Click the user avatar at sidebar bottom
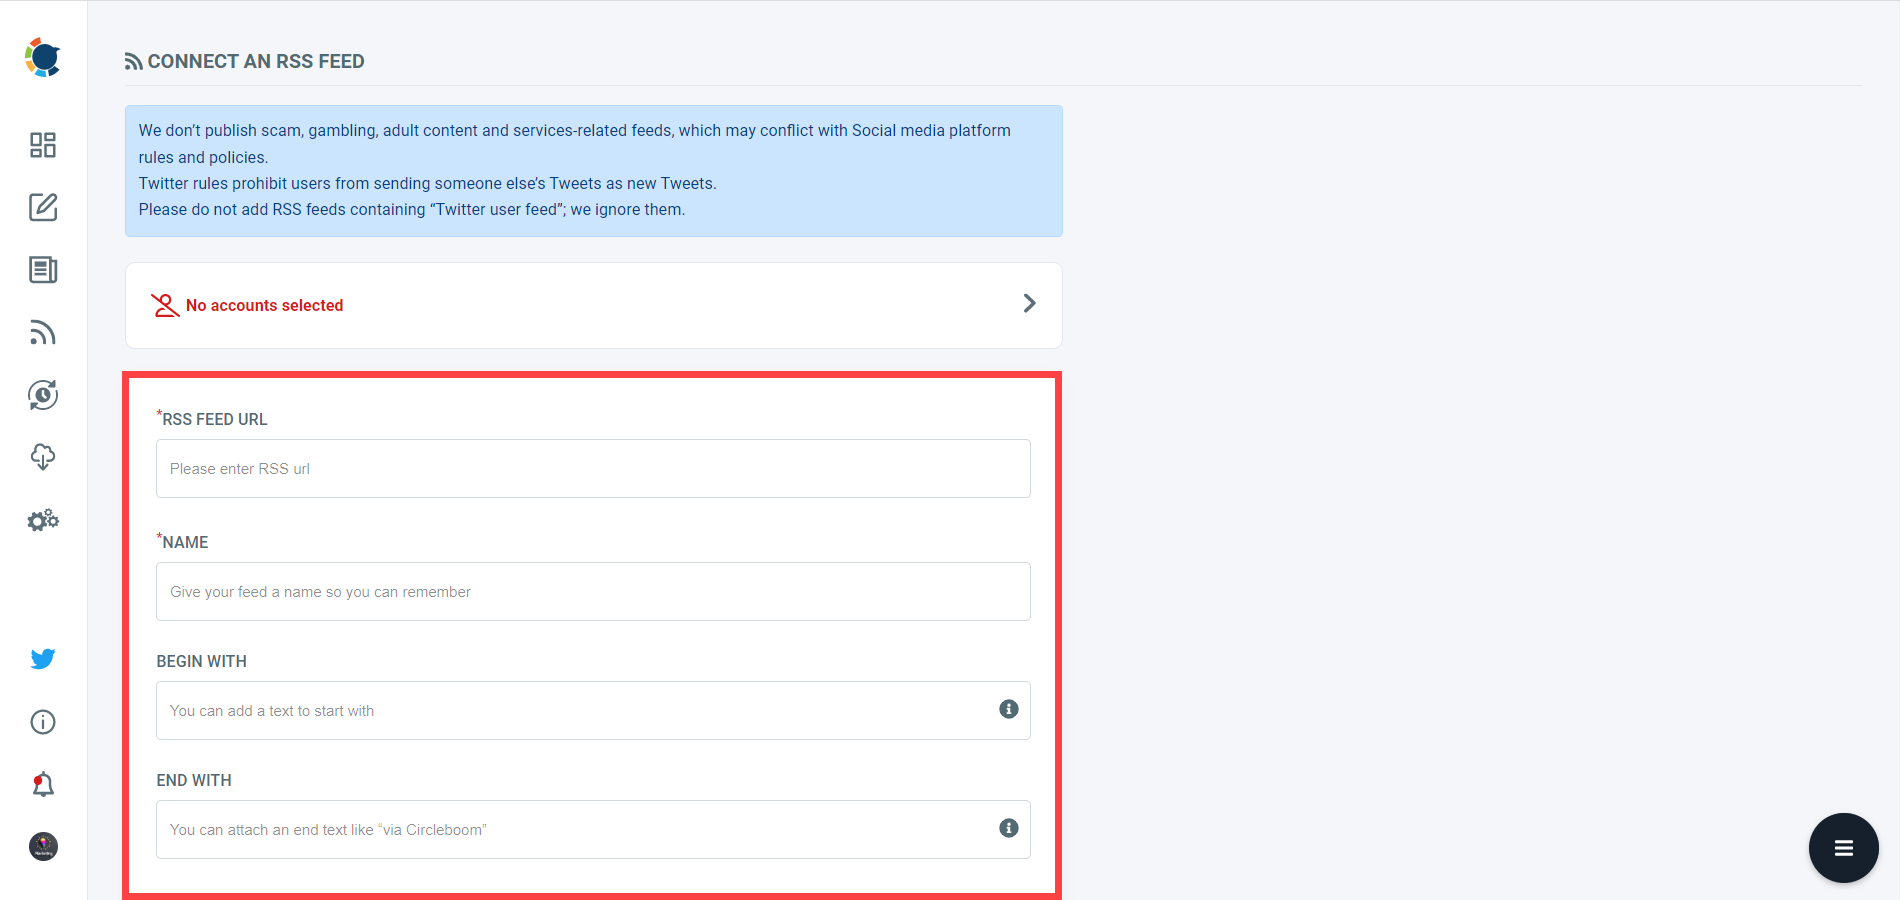 42,847
